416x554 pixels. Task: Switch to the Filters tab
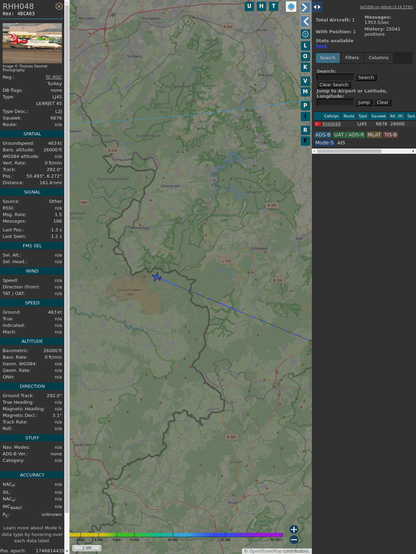(x=352, y=58)
